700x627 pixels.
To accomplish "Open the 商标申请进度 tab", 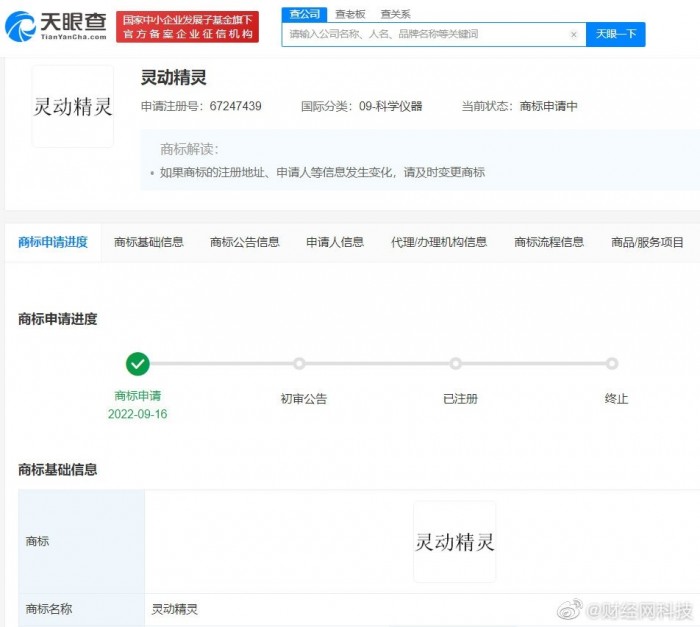I will pos(53,242).
